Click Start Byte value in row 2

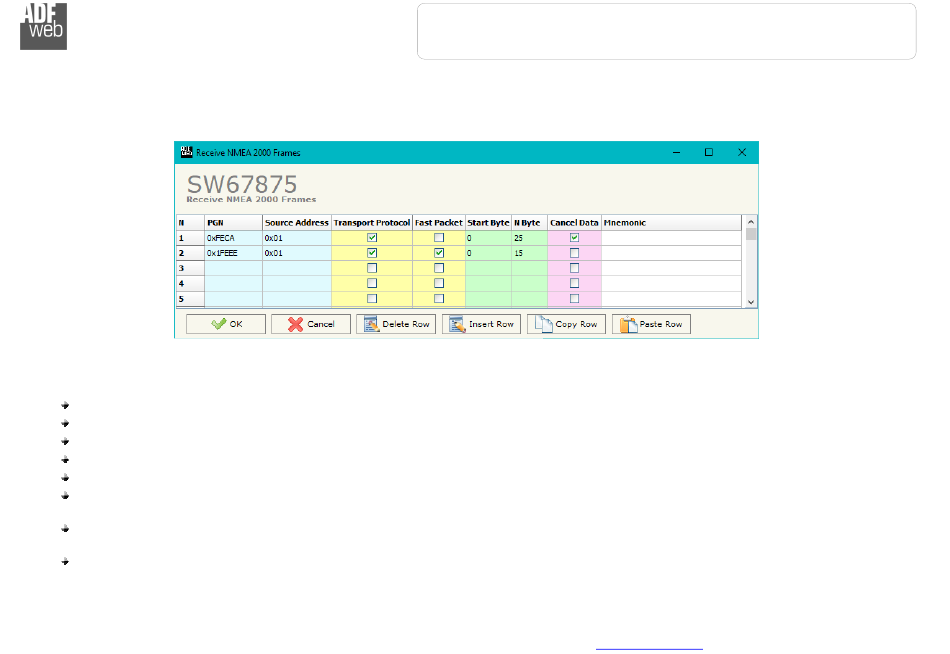pos(488,253)
